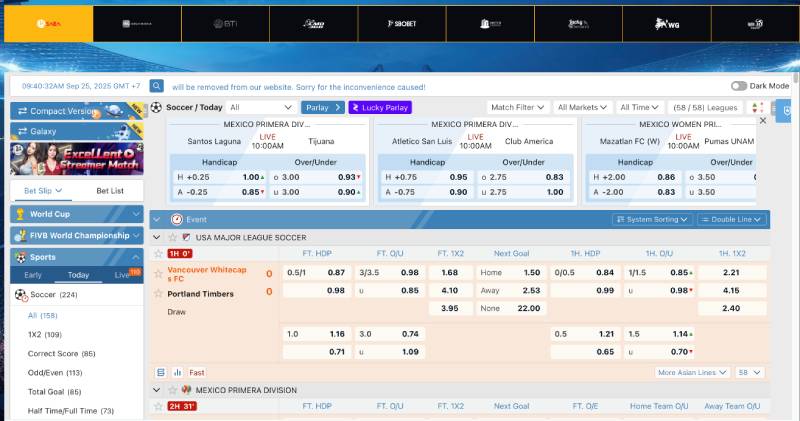Toggle Dark Mode switch

pyautogui.click(x=739, y=86)
